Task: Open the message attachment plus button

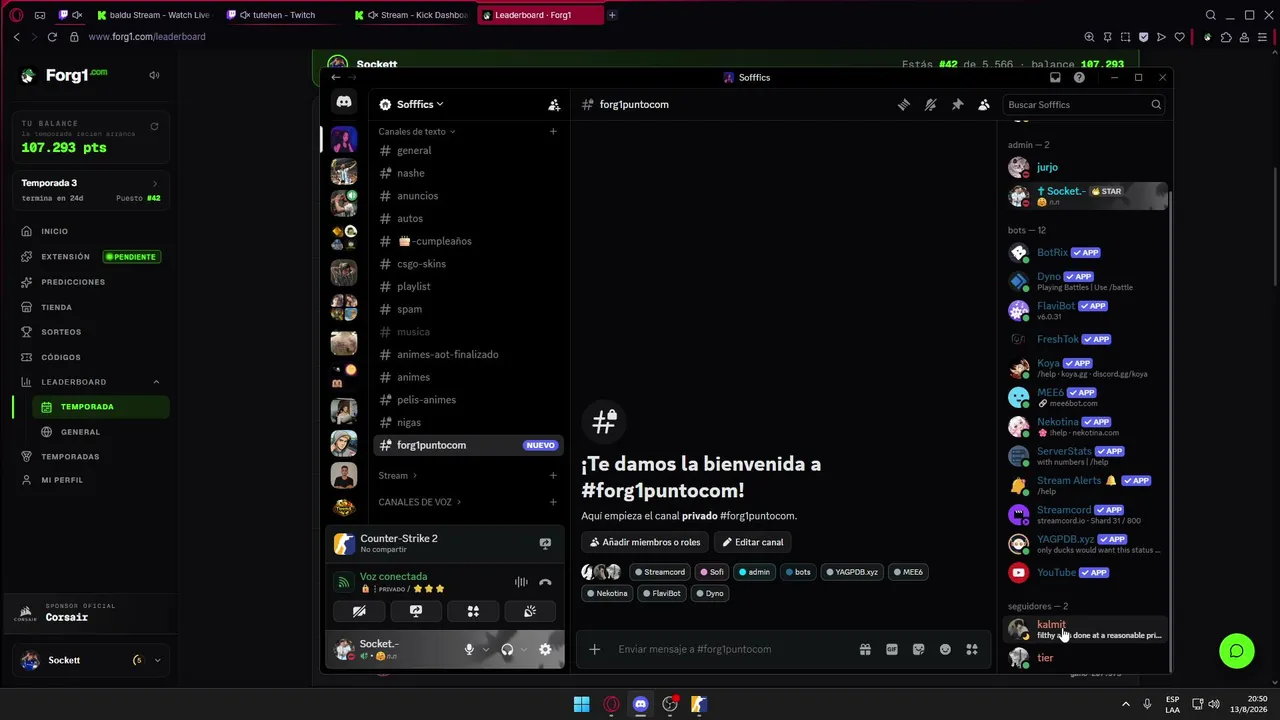Action: coord(594,649)
